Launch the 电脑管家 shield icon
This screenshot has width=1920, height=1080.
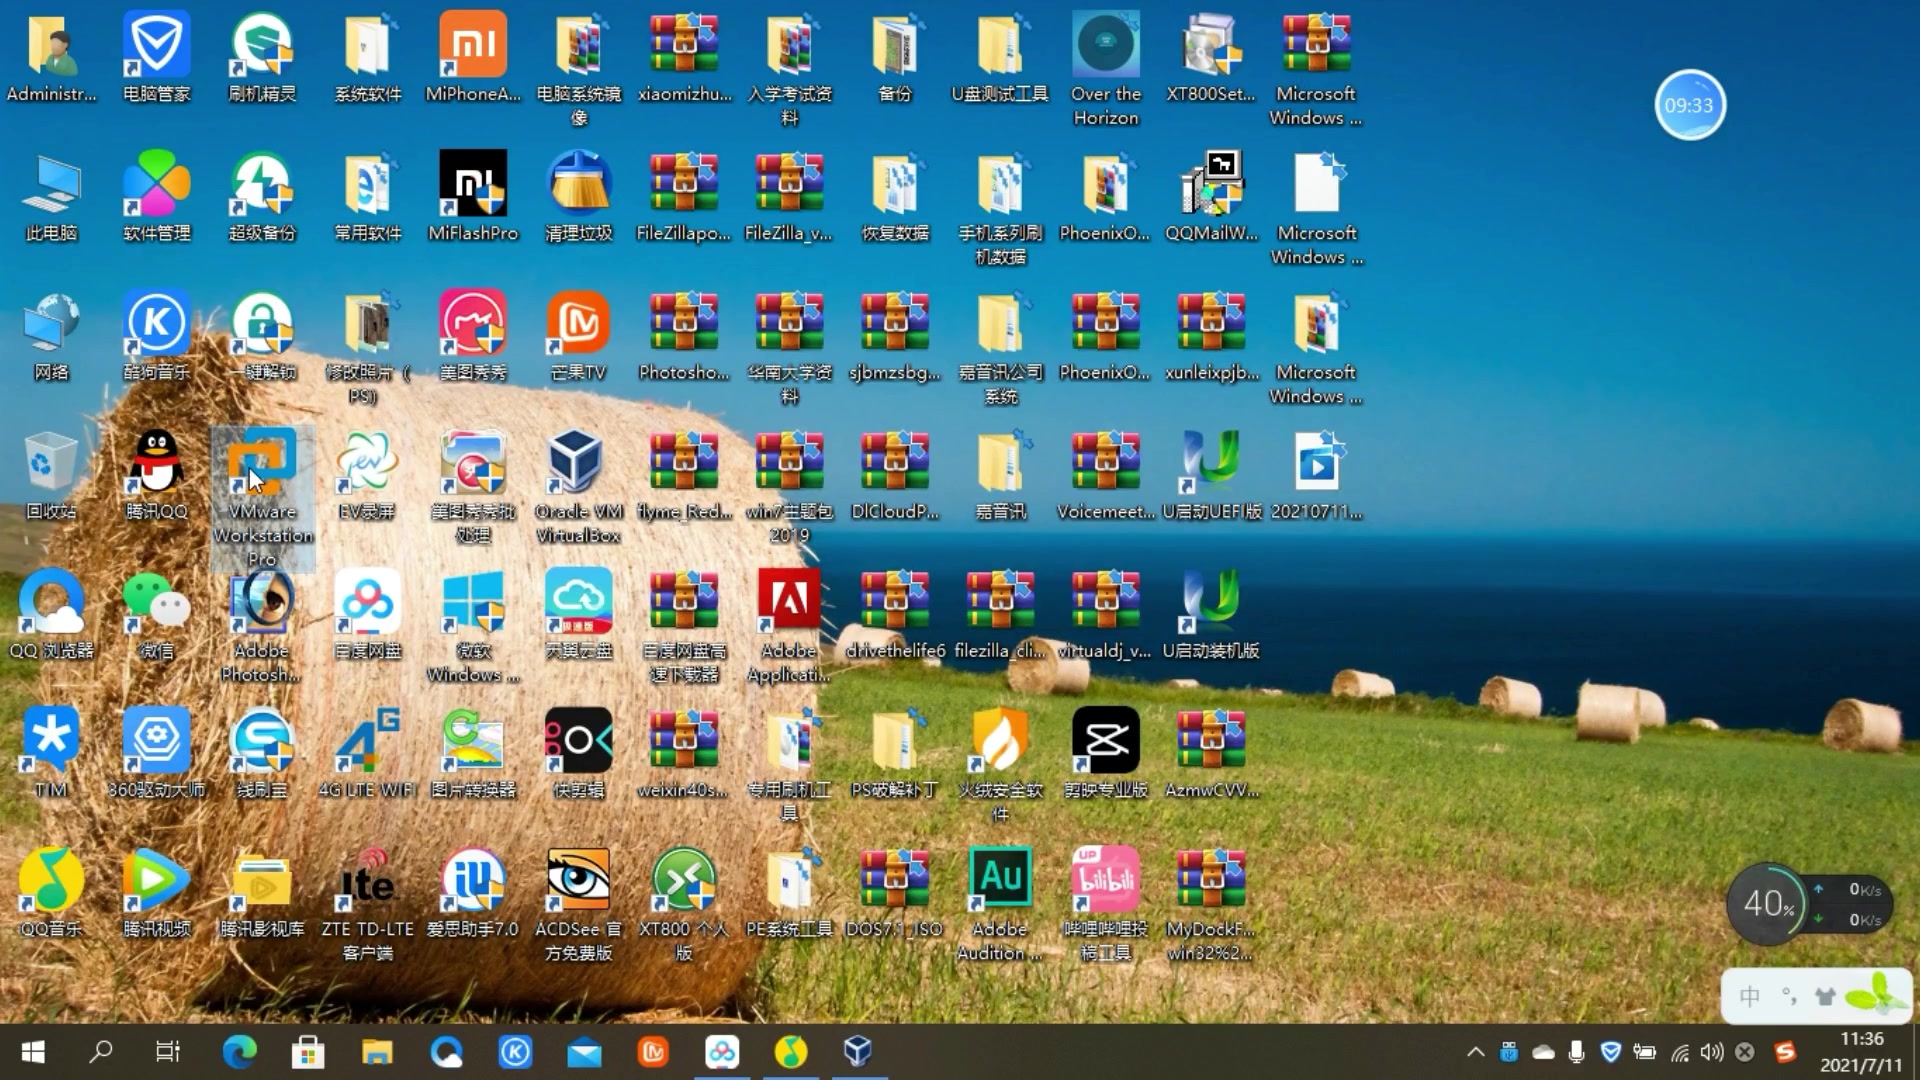[x=157, y=57]
